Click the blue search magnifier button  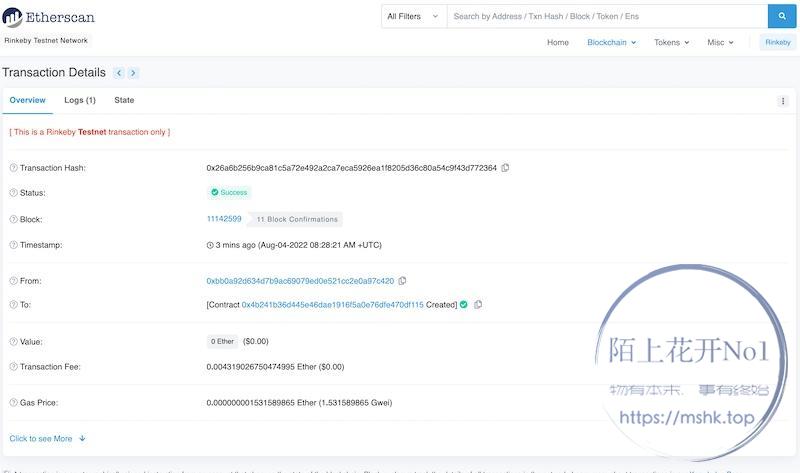point(782,16)
